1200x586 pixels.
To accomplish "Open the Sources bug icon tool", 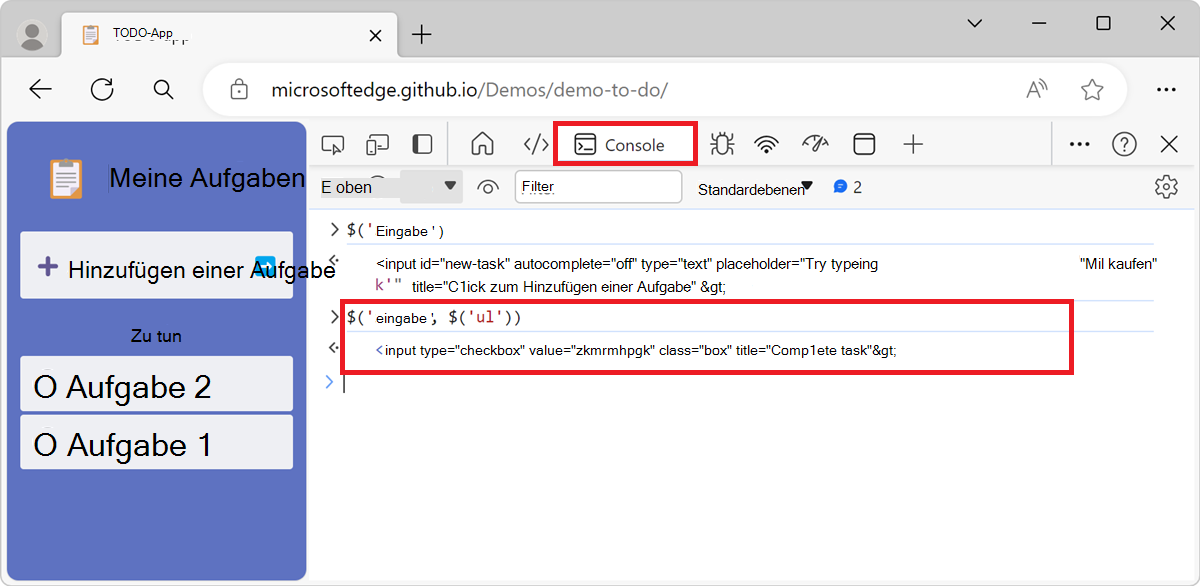I will [x=721, y=145].
